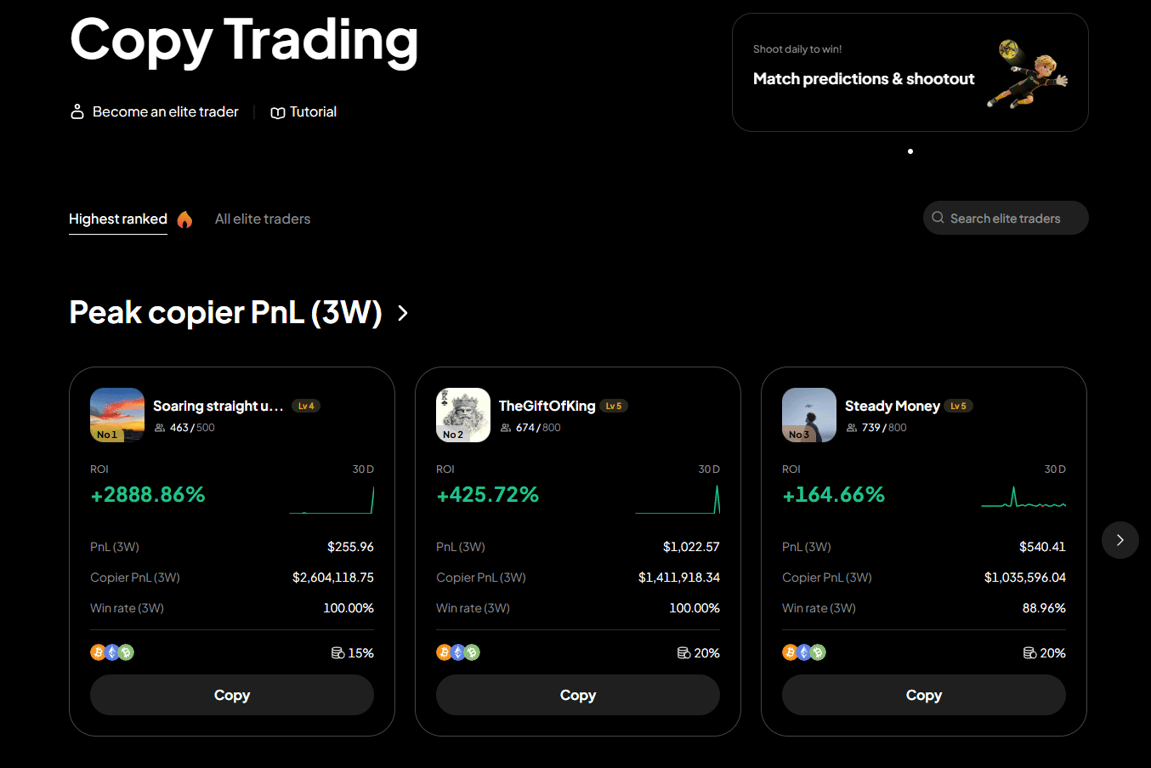The image size is (1151, 768).
Task: Click the BNB coin icon on Steady Money
Action: click(818, 651)
